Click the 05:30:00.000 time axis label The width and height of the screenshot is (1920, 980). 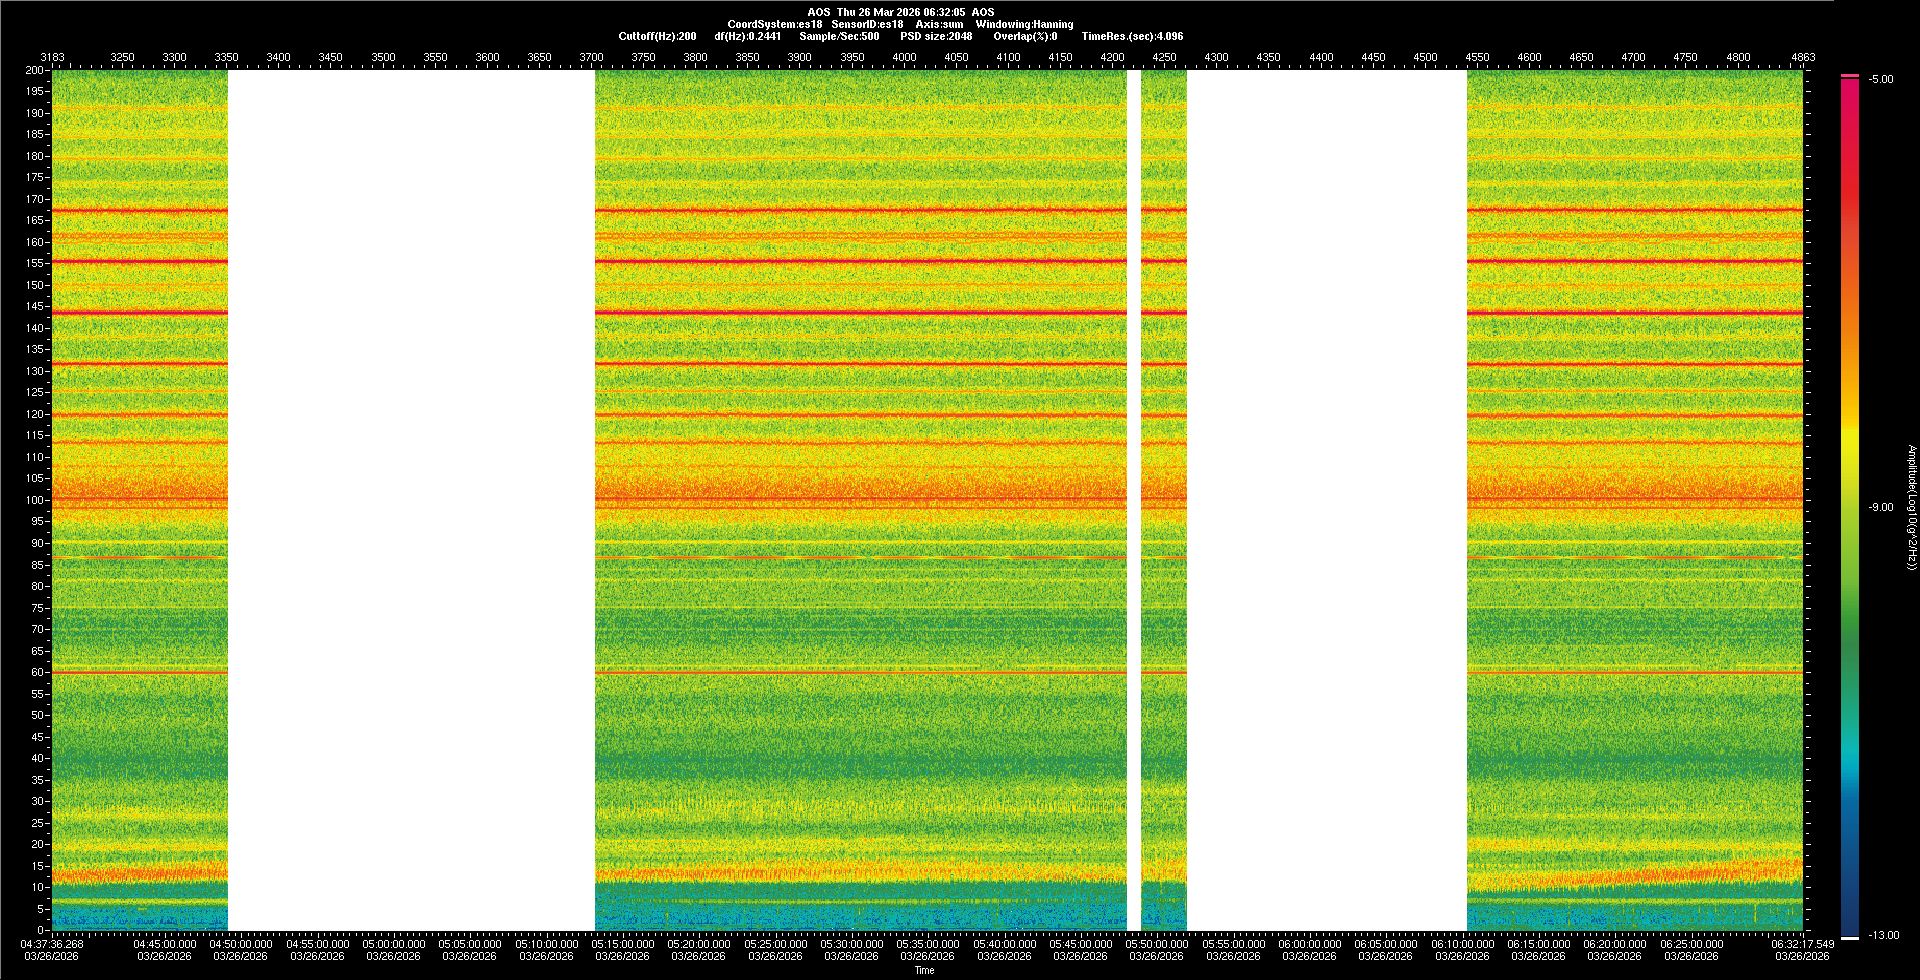[x=851, y=944]
